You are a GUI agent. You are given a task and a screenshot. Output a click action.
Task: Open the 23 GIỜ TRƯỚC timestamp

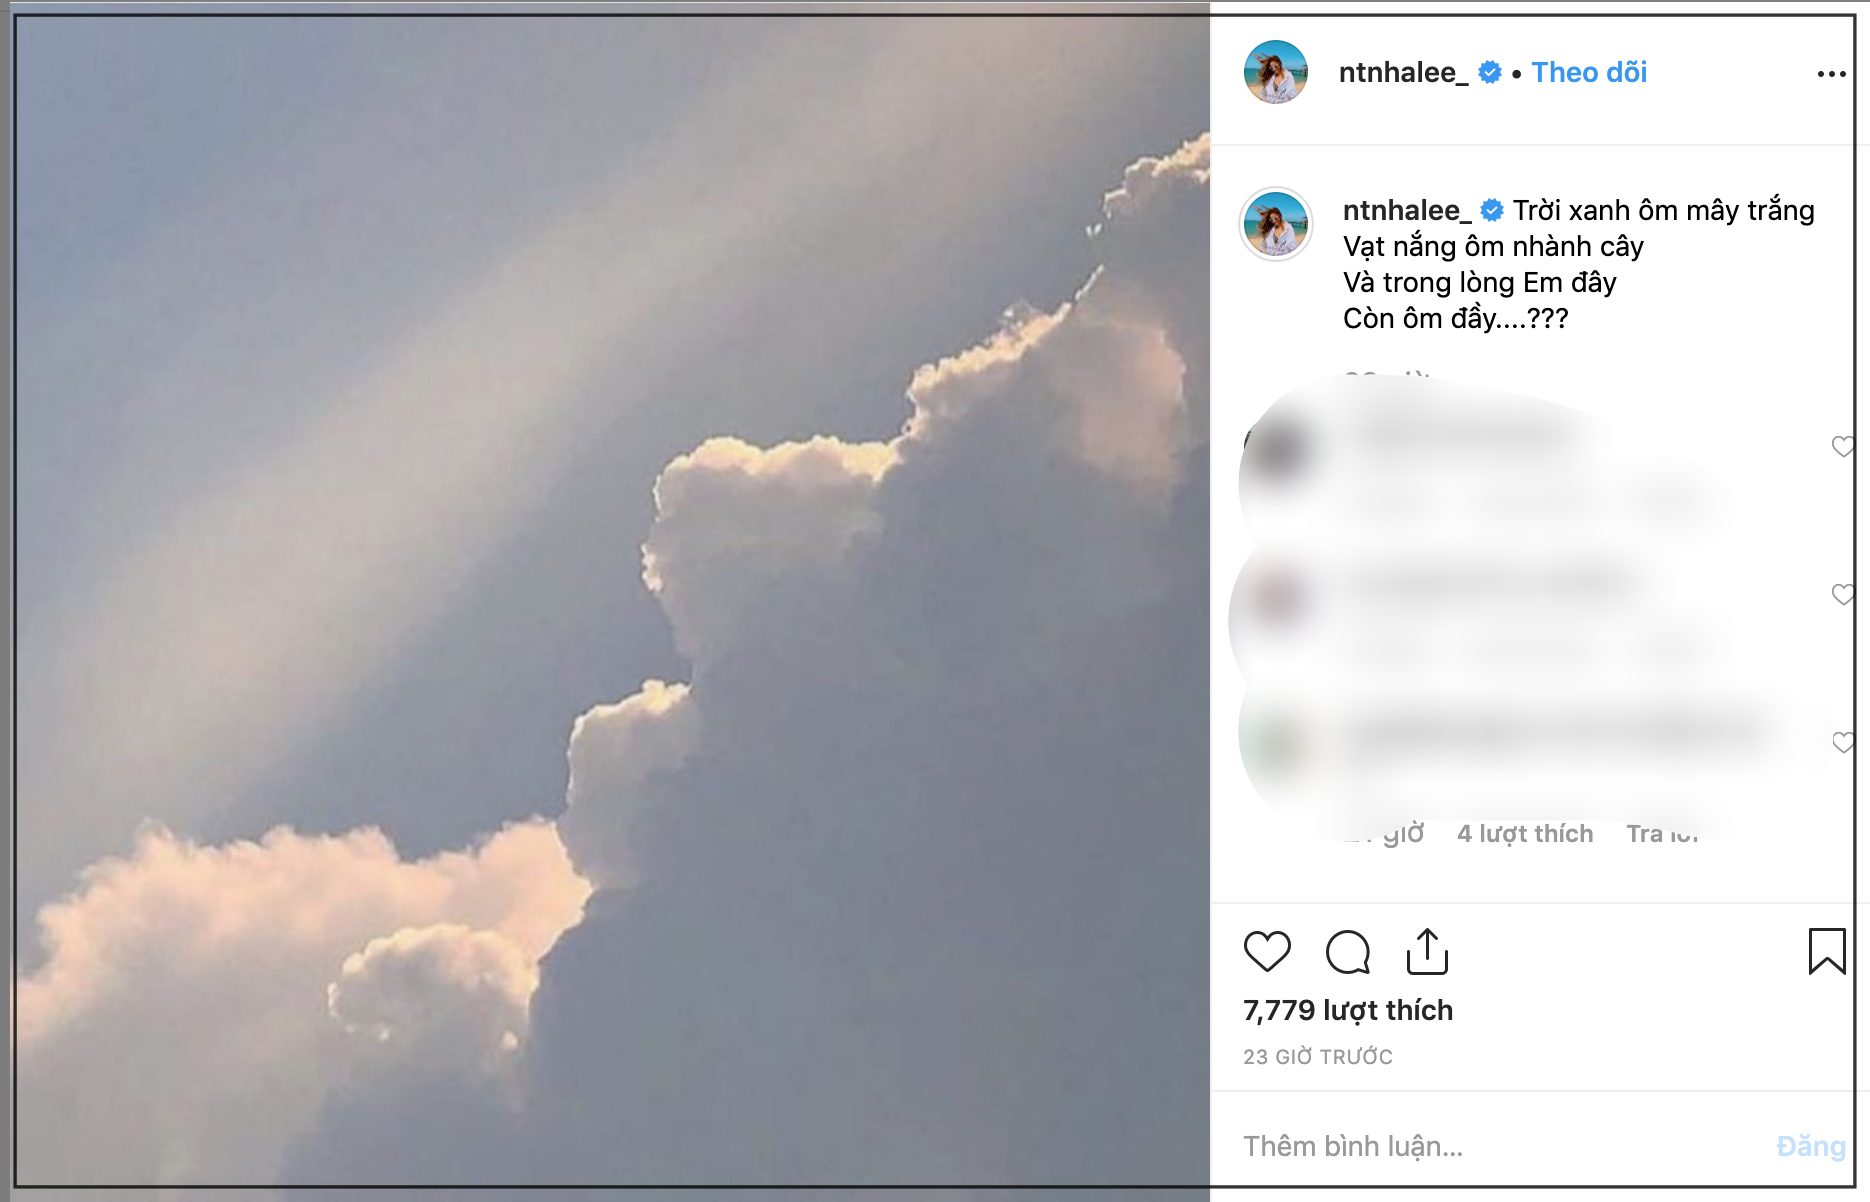coord(1317,1057)
